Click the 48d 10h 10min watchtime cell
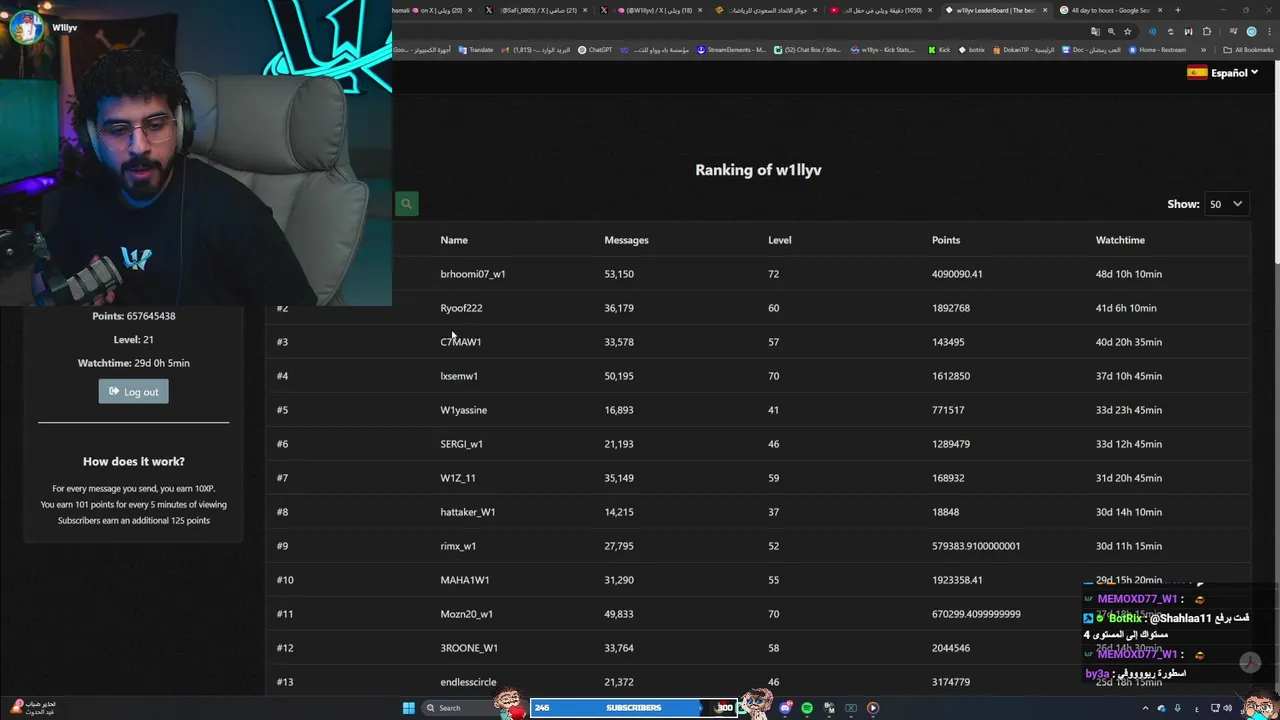Screen dimensions: 1280x720 (1128, 274)
